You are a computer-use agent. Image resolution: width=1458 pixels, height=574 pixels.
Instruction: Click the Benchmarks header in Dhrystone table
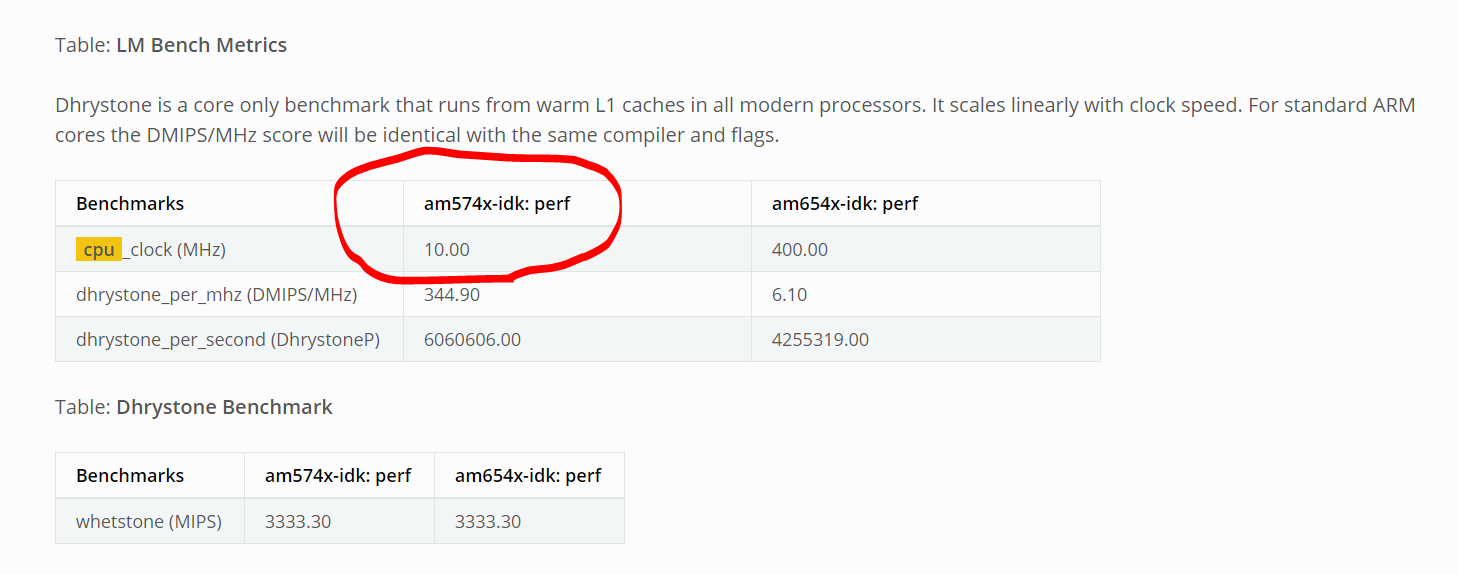point(130,204)
